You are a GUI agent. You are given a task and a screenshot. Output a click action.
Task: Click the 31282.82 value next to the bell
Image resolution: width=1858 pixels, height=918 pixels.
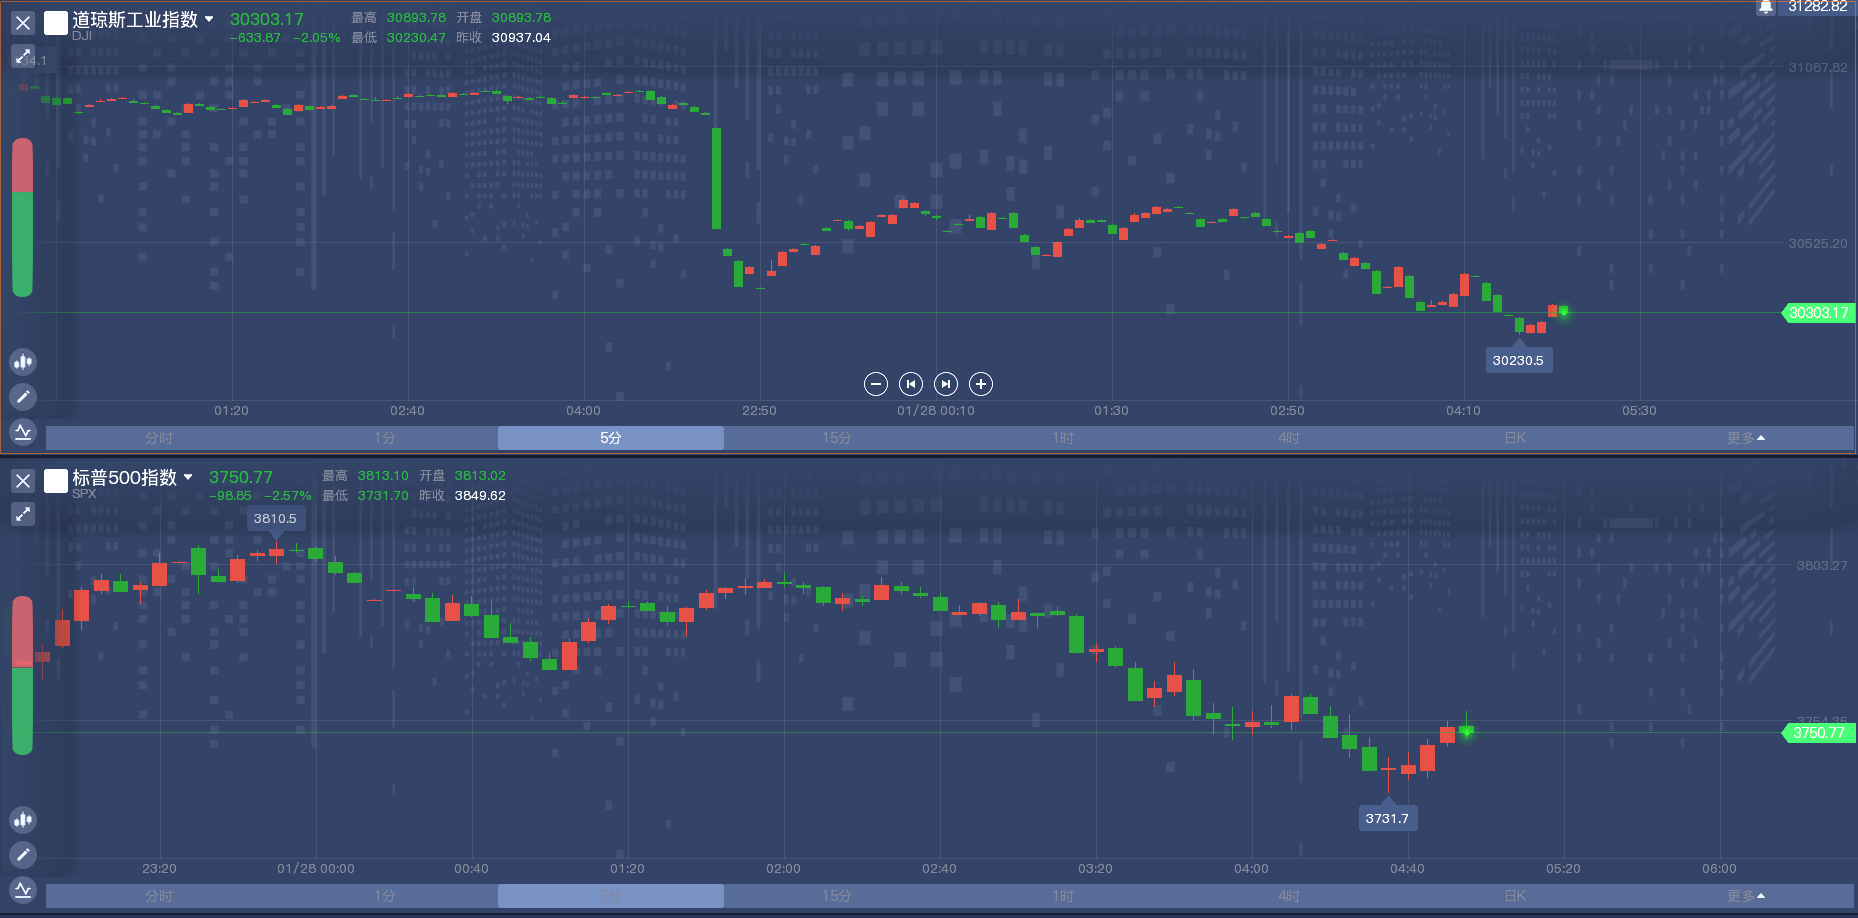pos(1818,7)
